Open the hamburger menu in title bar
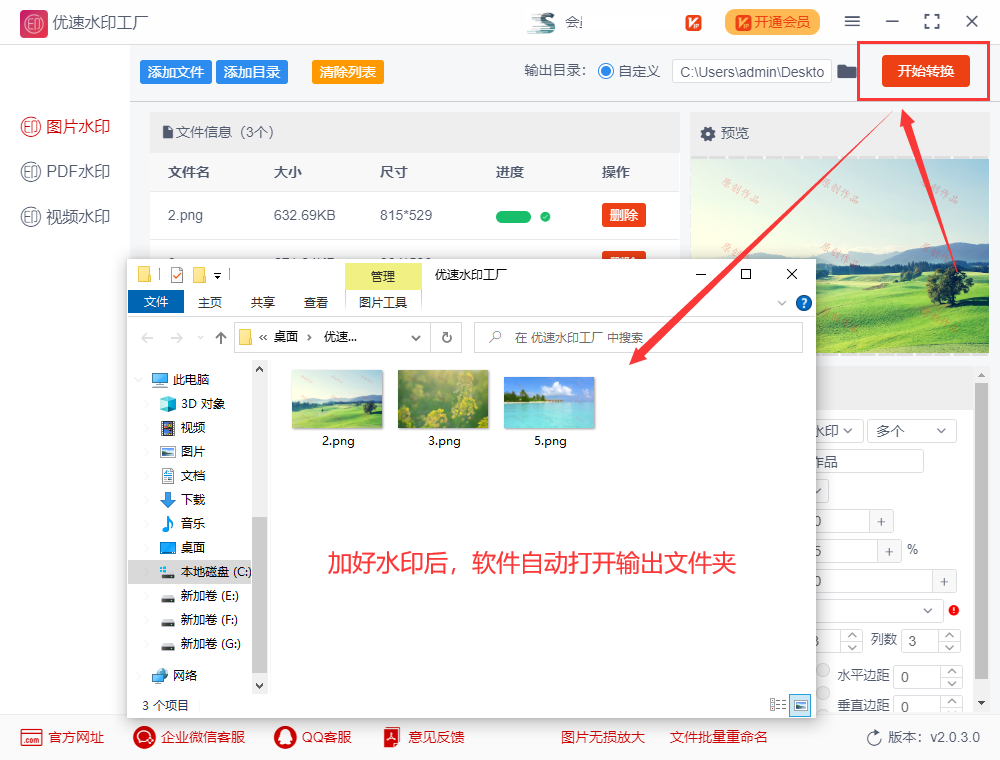 click(x=852, y=22)
